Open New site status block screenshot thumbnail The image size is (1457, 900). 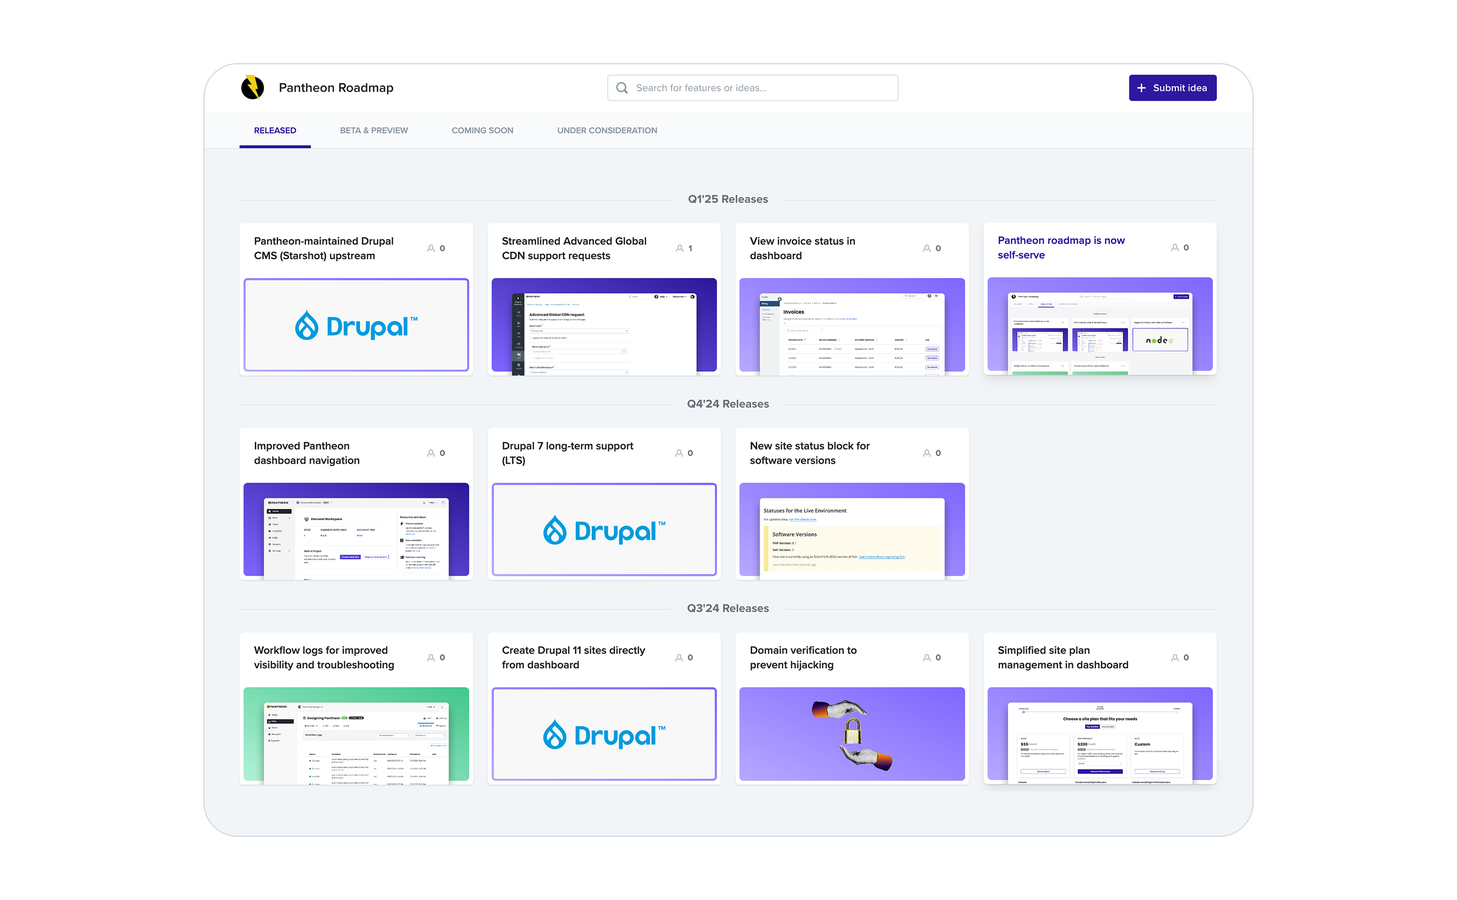click(x=852, y=530)
